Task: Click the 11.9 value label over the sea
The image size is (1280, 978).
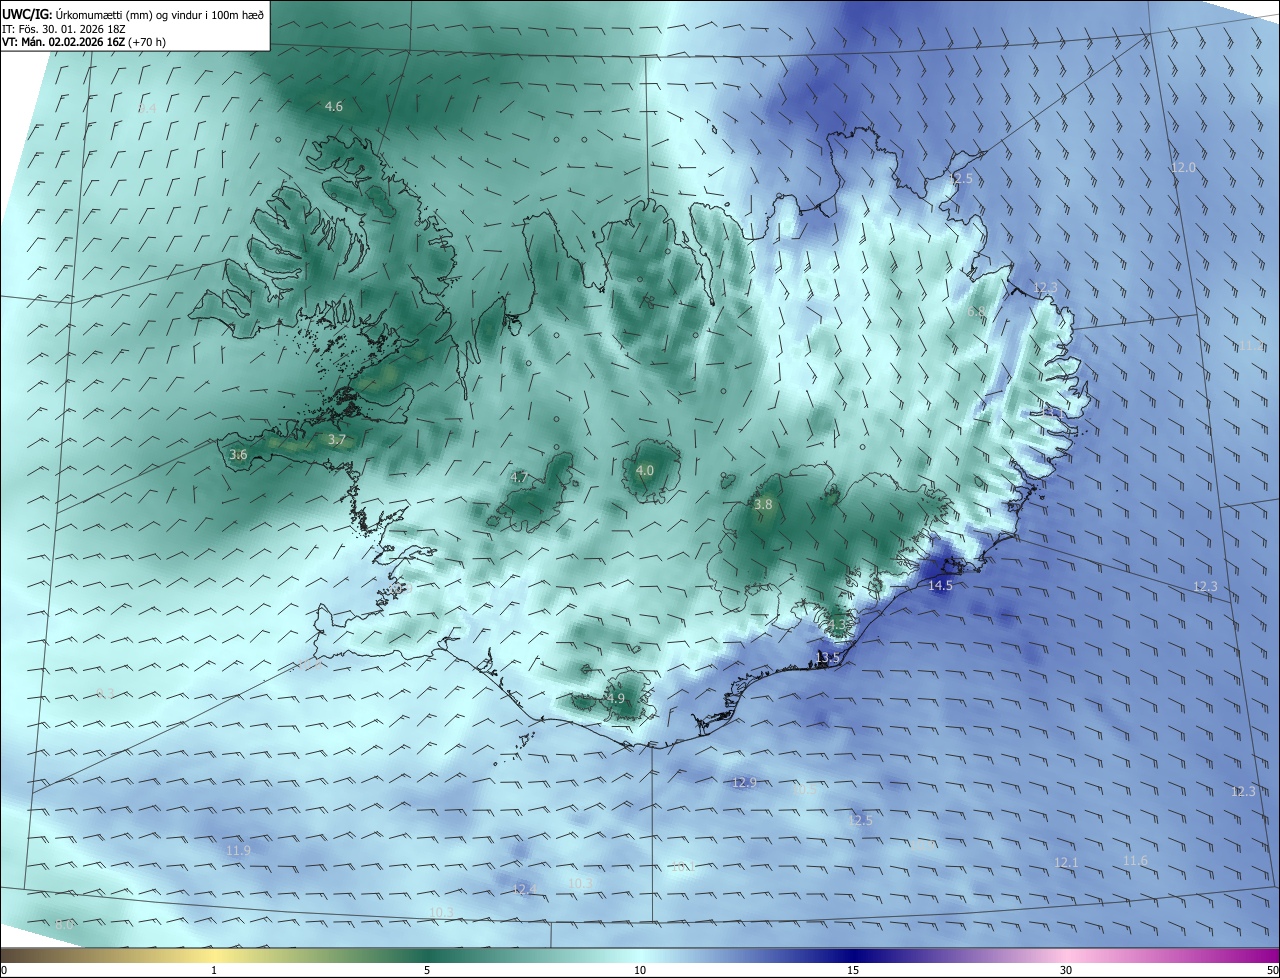Action: (238, 850)
